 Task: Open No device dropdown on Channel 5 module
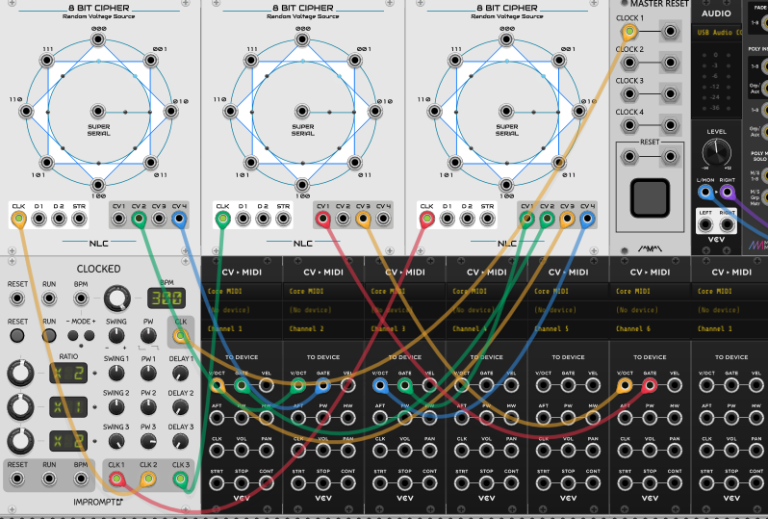(x=568, y=310)
